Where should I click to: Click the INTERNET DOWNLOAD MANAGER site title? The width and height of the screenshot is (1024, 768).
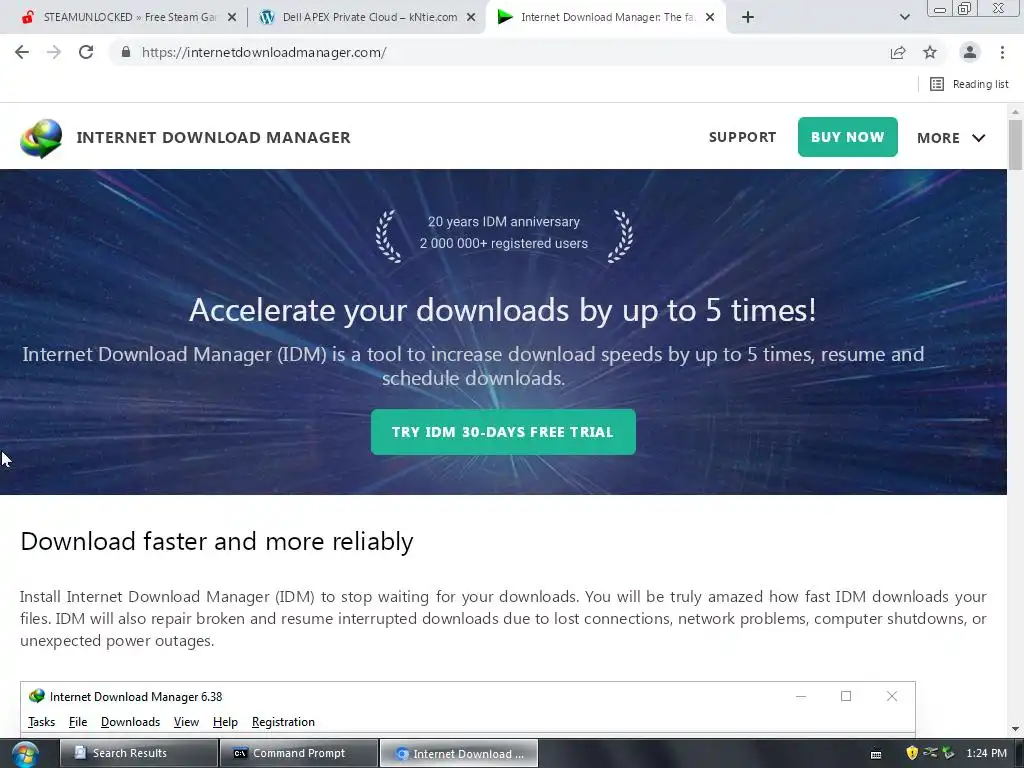tap(214, 137)
